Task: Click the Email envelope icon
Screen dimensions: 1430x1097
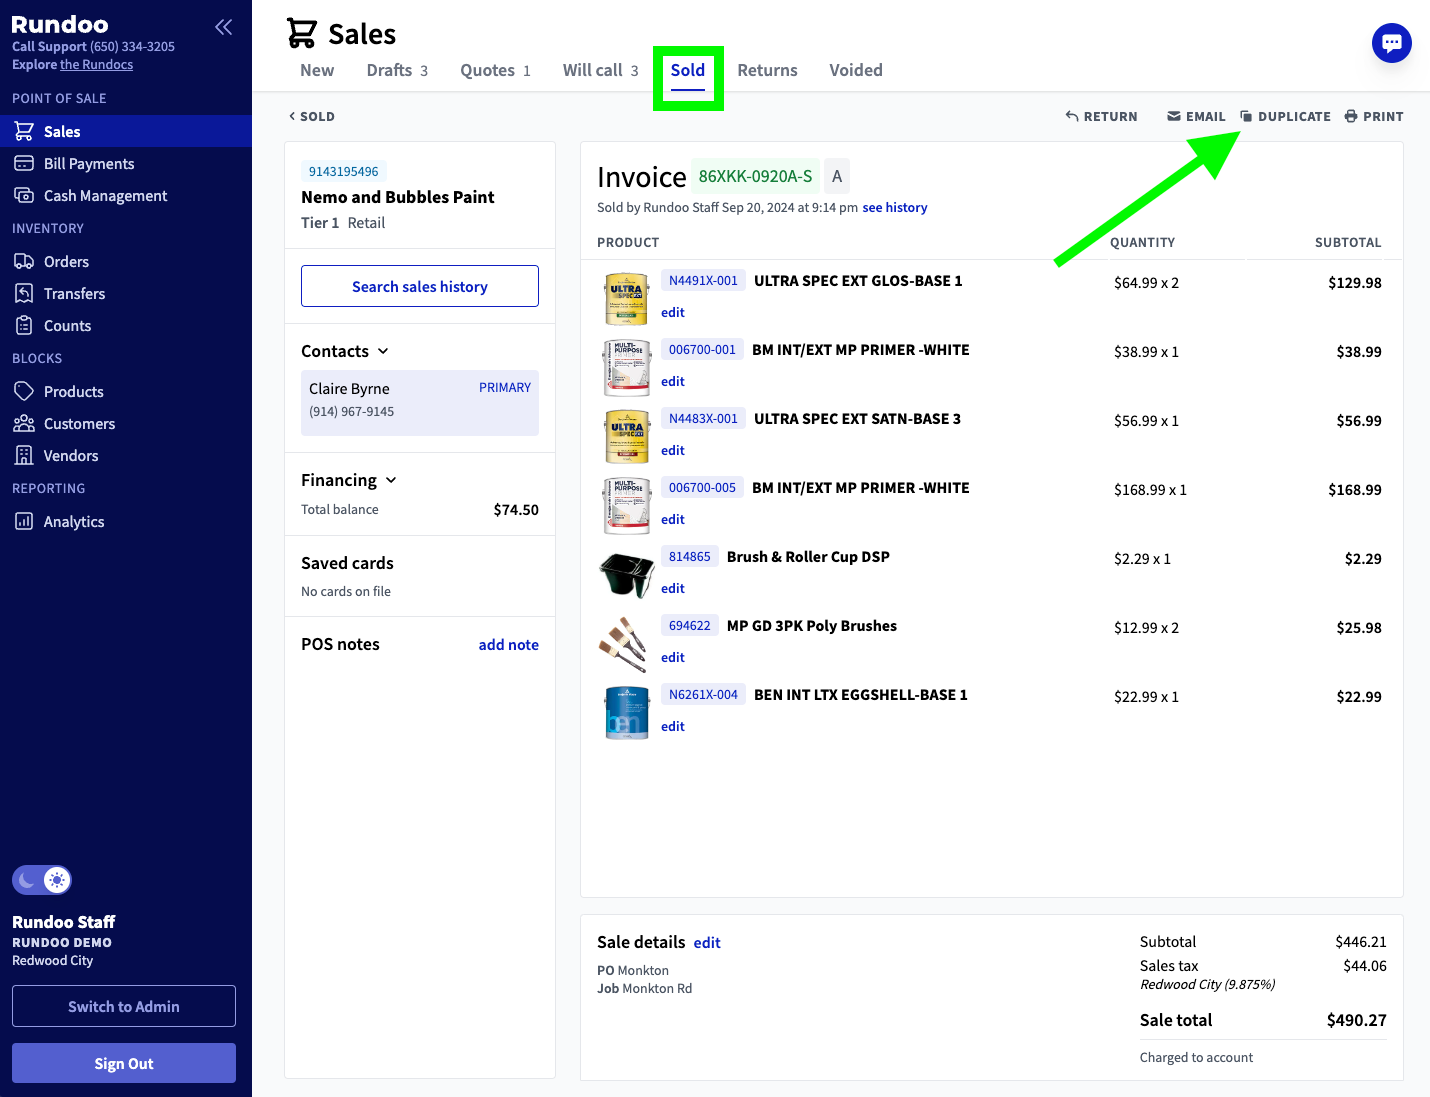Action: point(1174,116)
